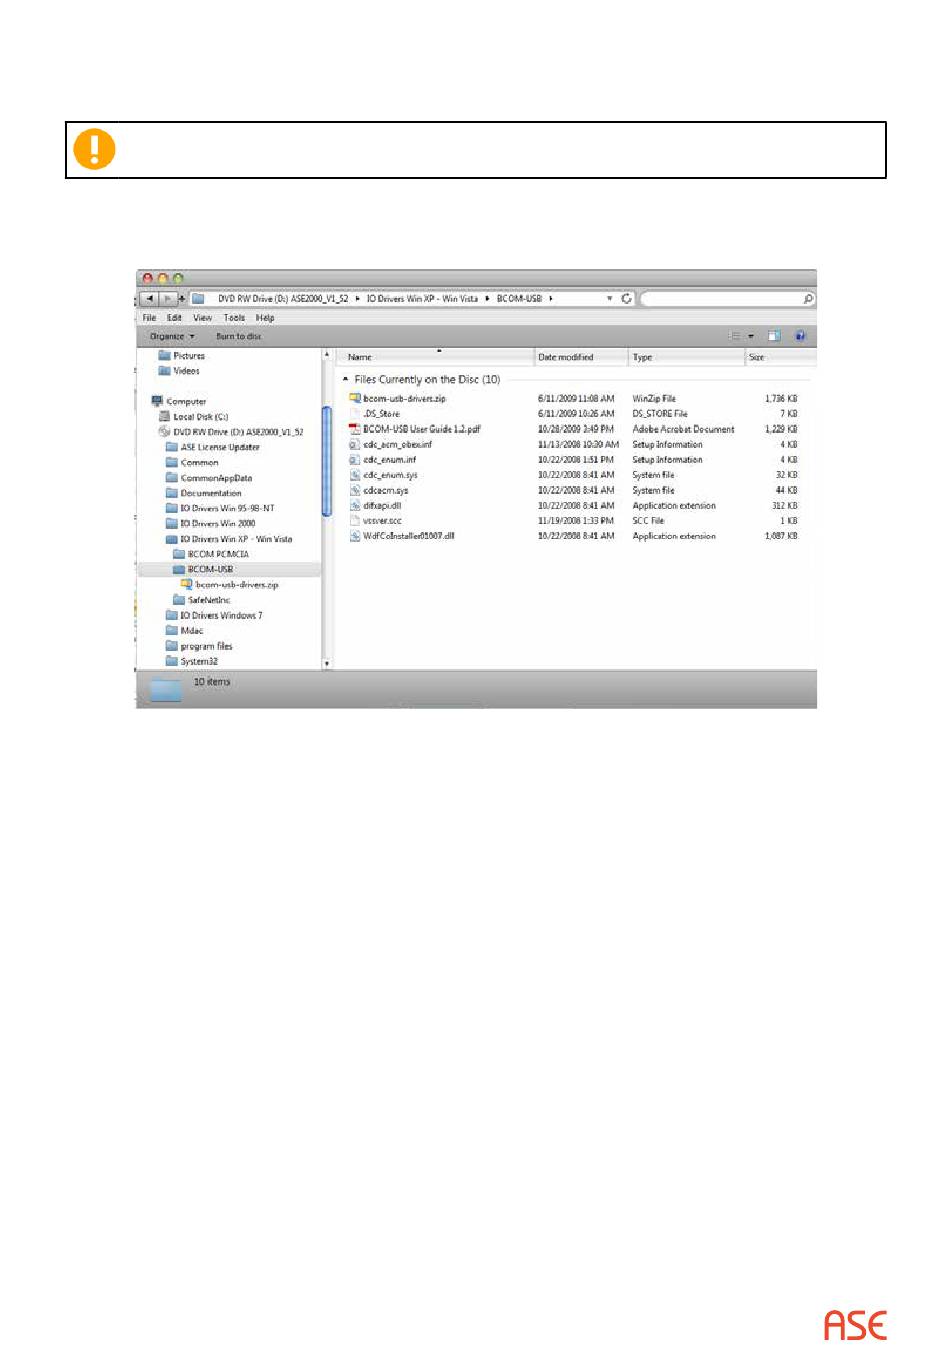The width and height of the screenshot is (950, 1353).
Task: Click the change view icon
Action: tap(735, 336)
